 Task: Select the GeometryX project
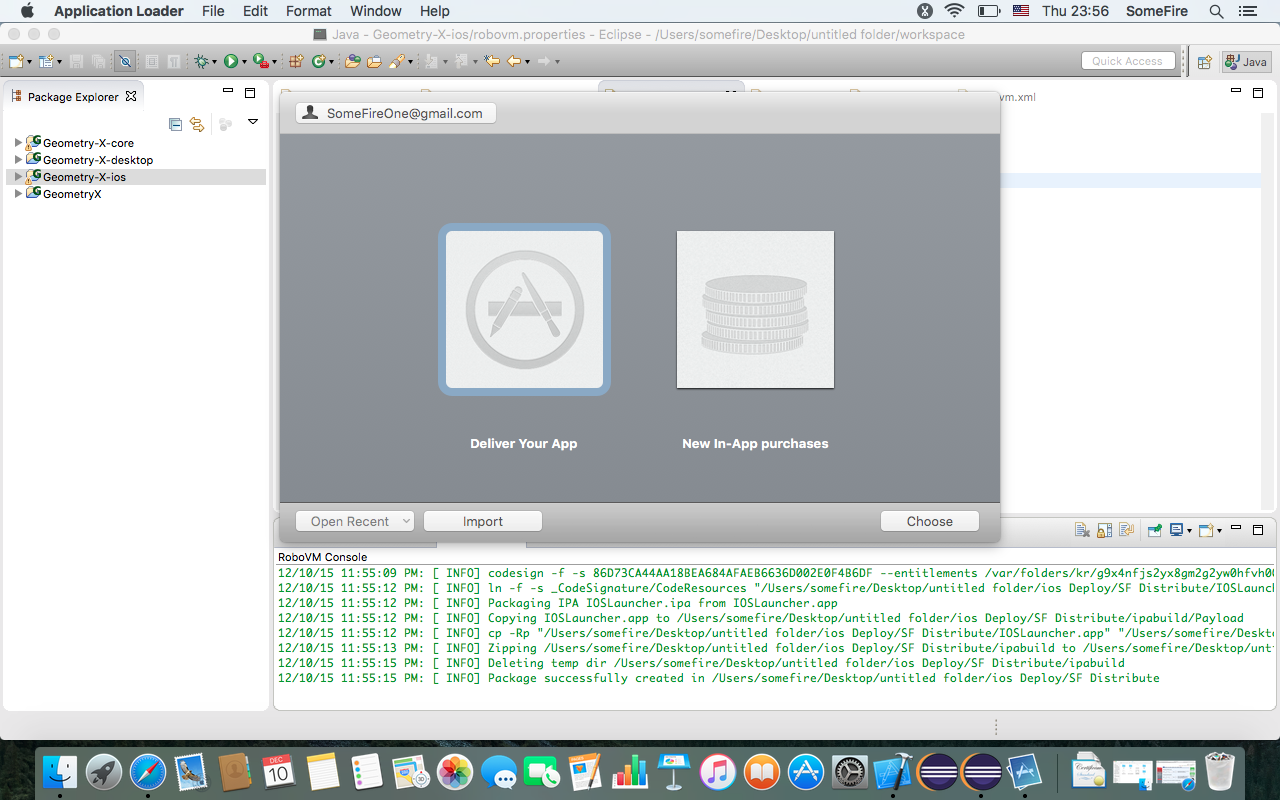[72, 194]
